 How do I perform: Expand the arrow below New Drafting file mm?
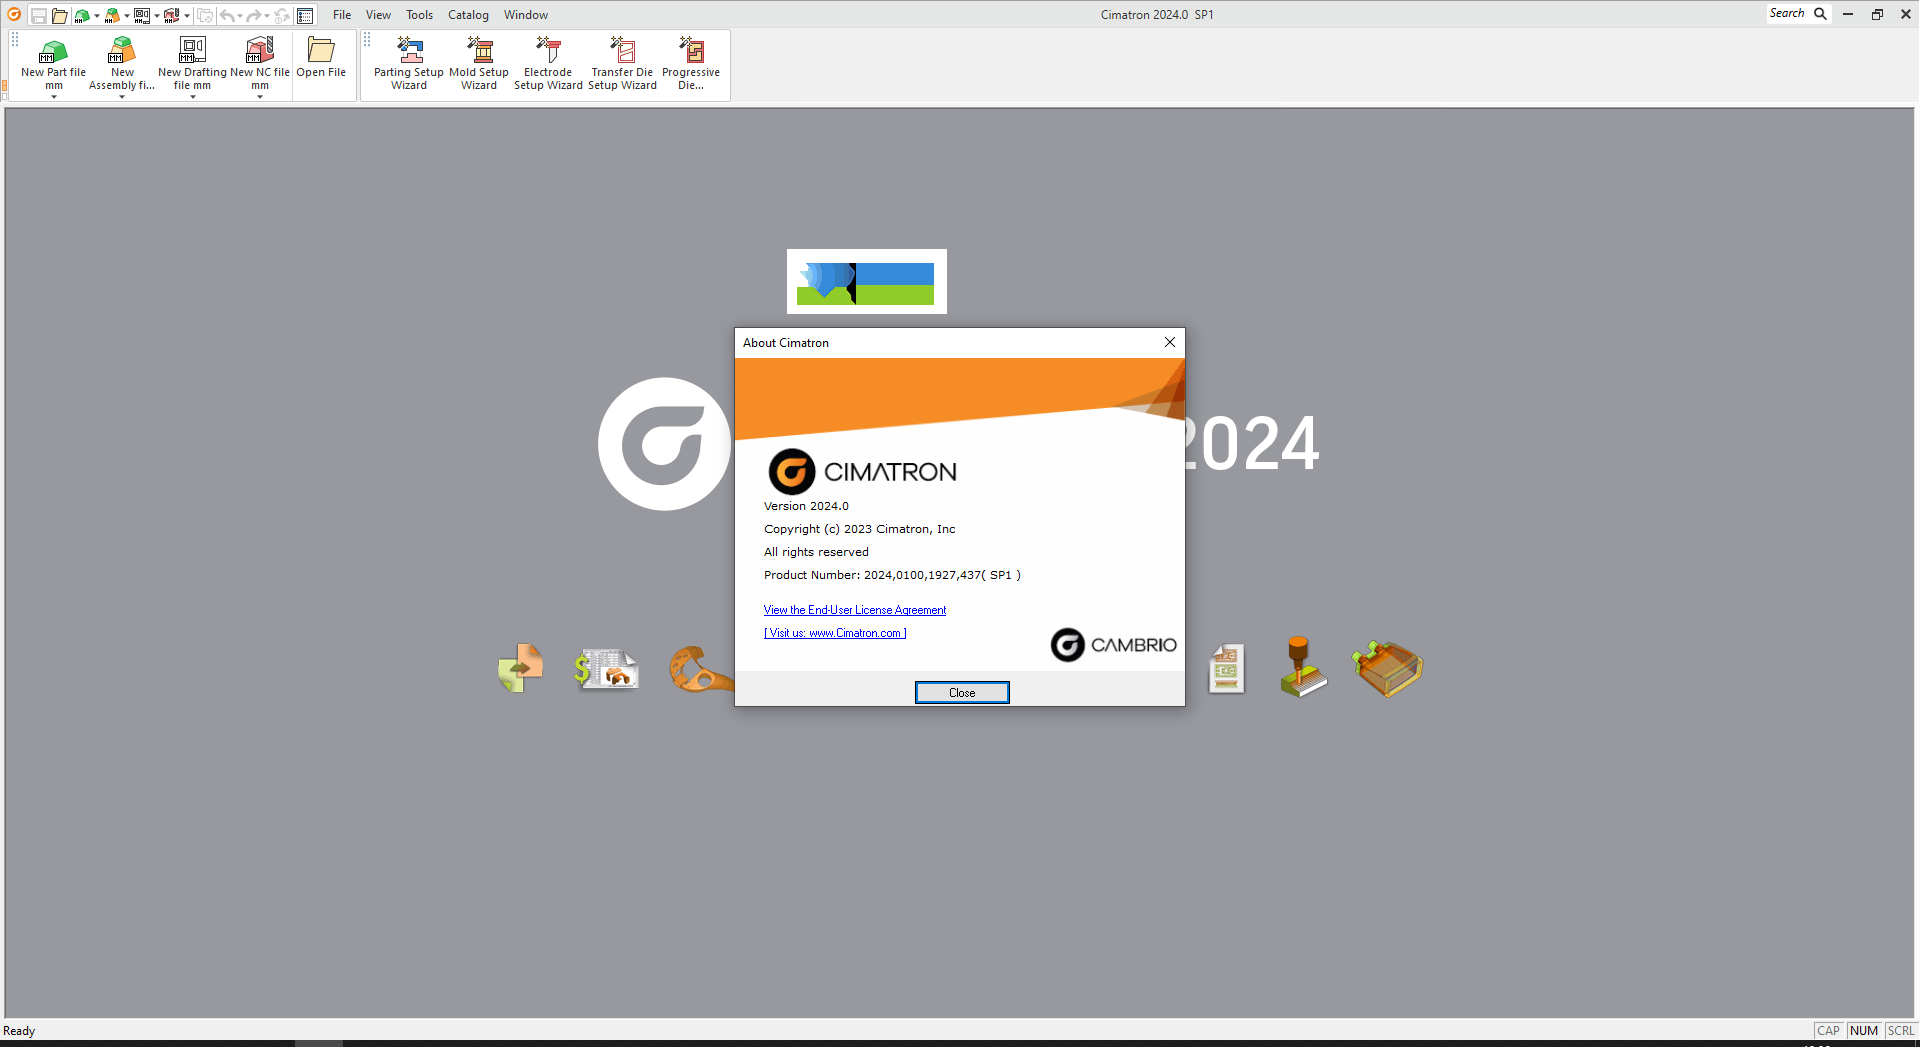tap(192, 97)
